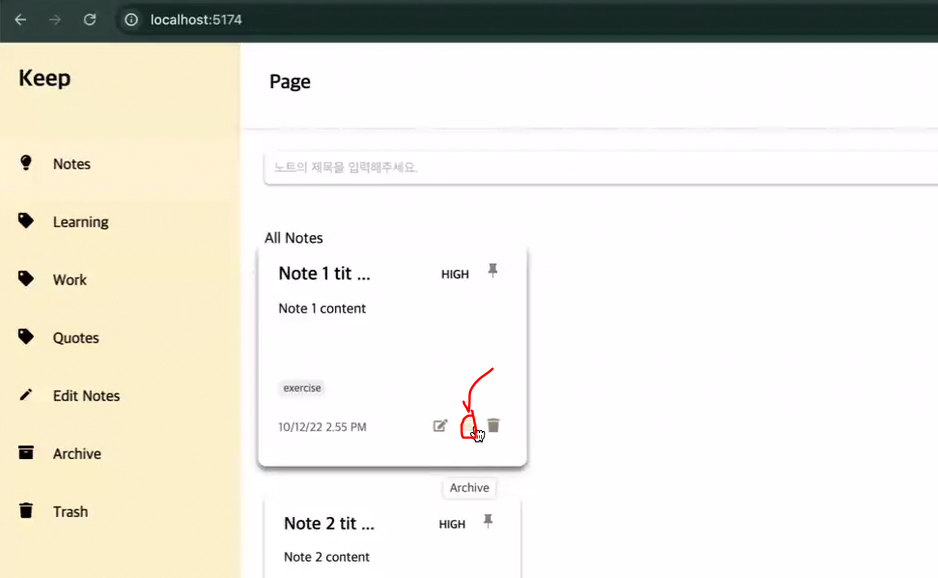
Task: Click the 10/12/22 2.55 PM date text
Action: pos(322,427)
